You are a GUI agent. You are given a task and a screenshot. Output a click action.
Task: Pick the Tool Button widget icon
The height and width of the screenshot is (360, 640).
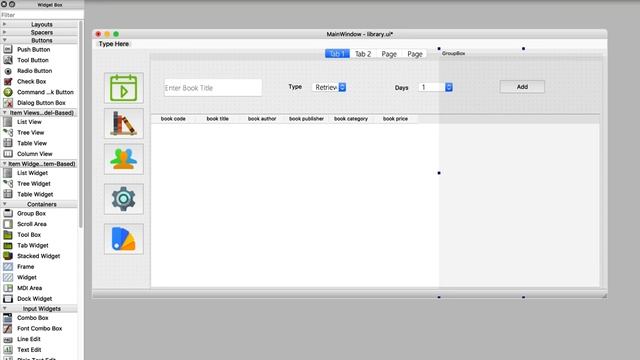(8, 60)
